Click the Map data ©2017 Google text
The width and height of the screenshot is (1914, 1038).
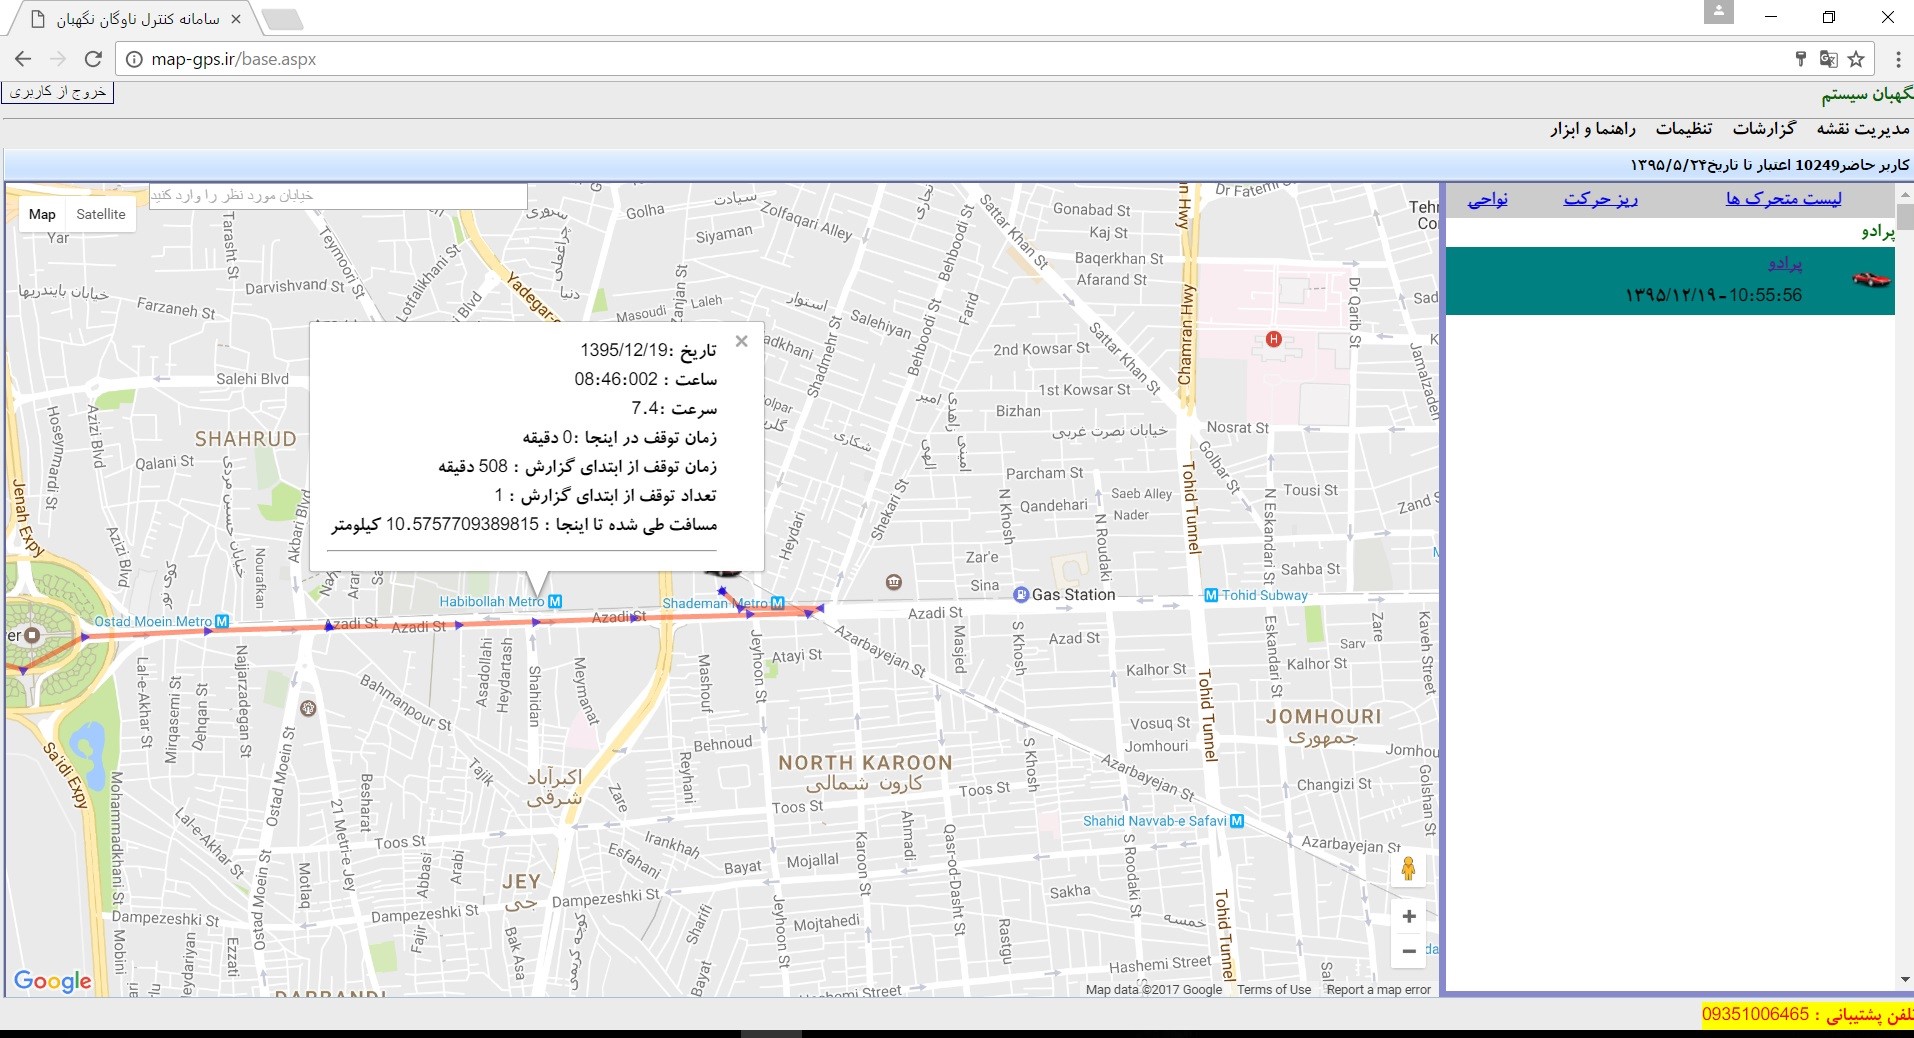1154,990
